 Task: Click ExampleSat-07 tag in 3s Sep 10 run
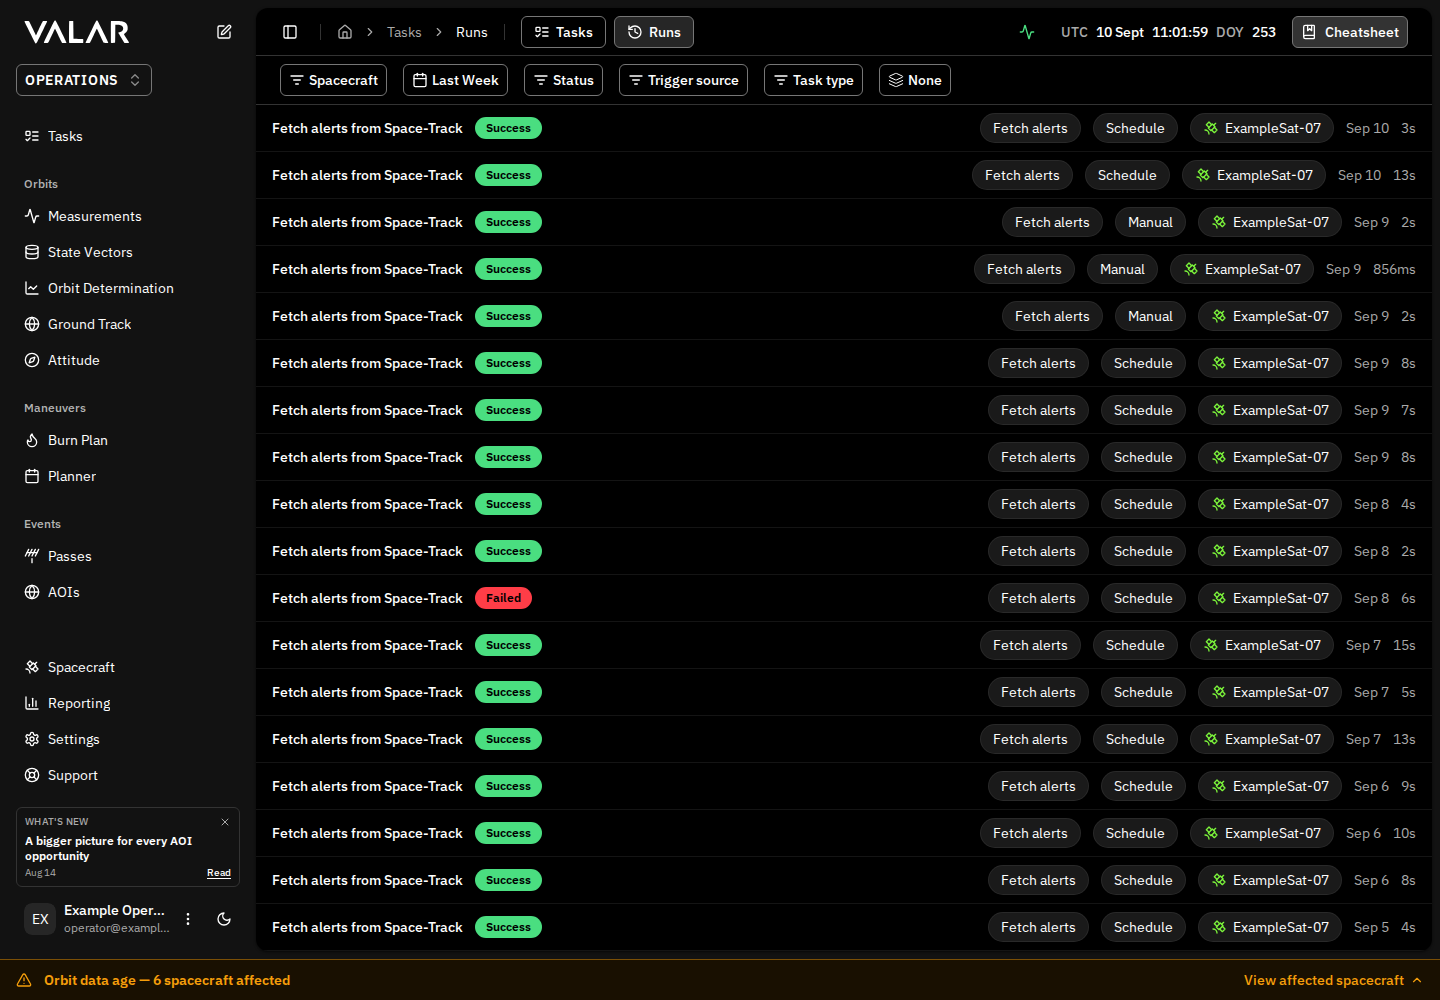pos(1262,128)
